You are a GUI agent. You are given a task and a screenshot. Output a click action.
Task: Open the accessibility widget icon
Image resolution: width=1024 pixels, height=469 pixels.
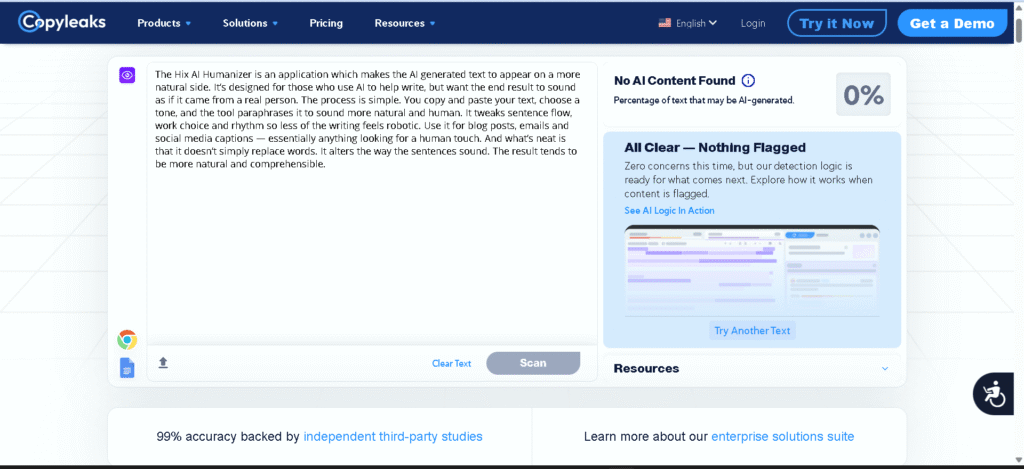point(992,394)
